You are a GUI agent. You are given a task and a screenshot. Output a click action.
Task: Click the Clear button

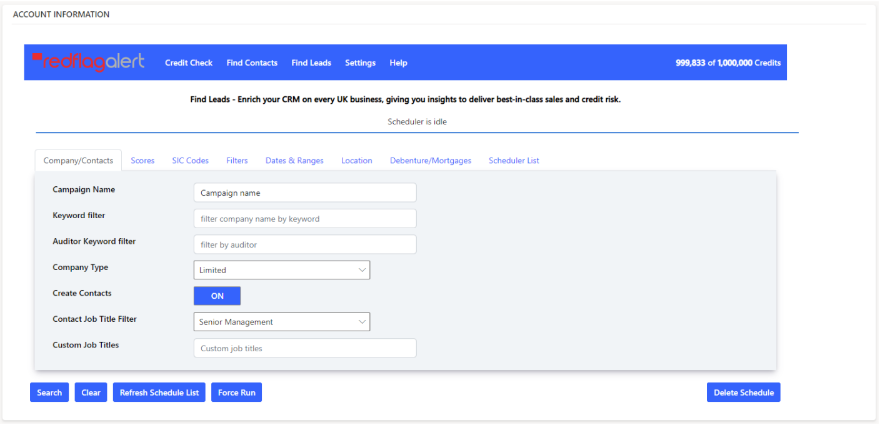(91, 393)
